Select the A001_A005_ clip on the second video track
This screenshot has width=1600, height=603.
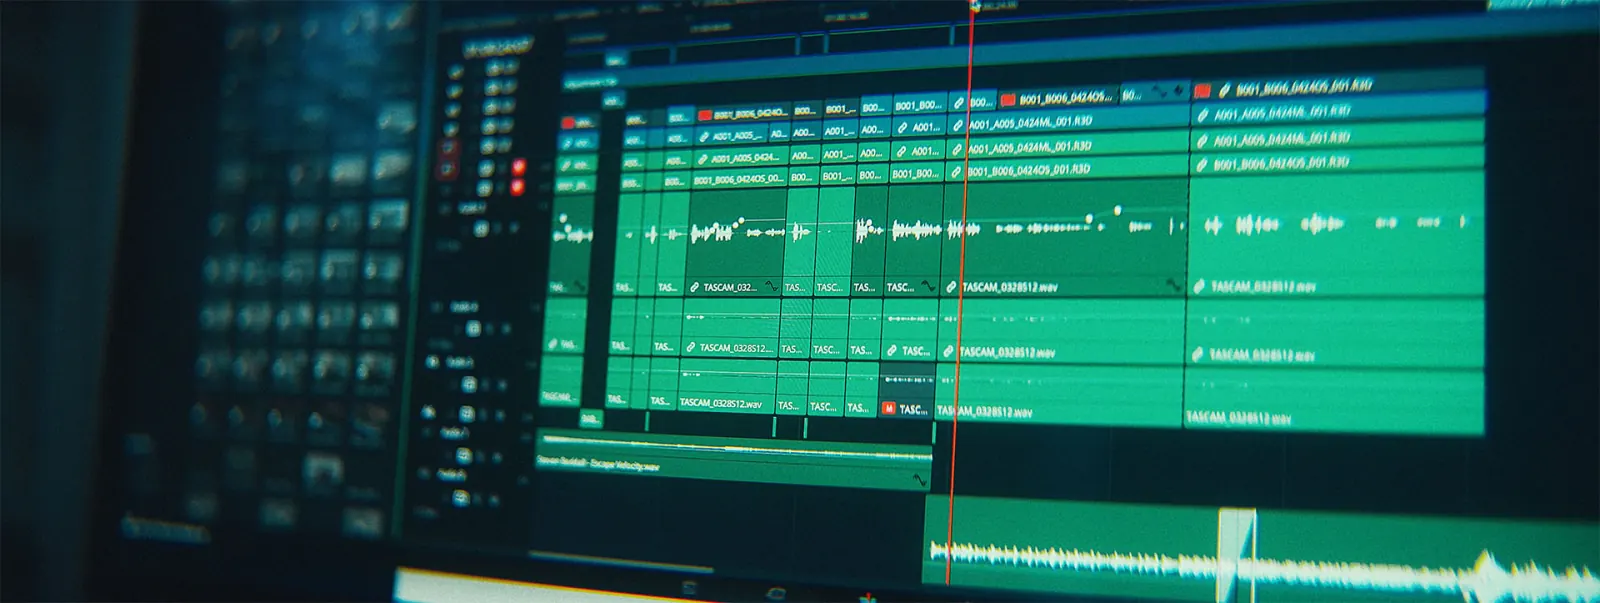click(x=731, y=136)
